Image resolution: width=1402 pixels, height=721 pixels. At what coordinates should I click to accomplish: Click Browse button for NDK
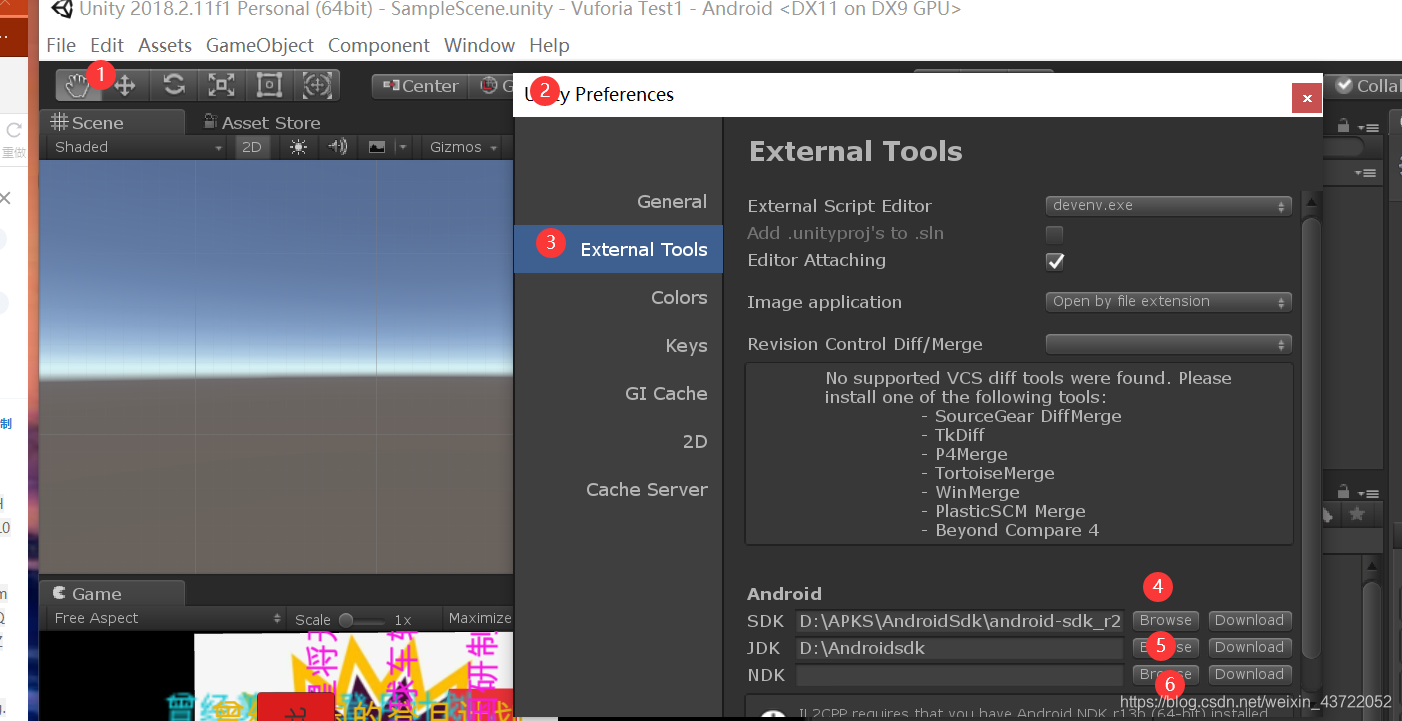(x=1165, y=674)
